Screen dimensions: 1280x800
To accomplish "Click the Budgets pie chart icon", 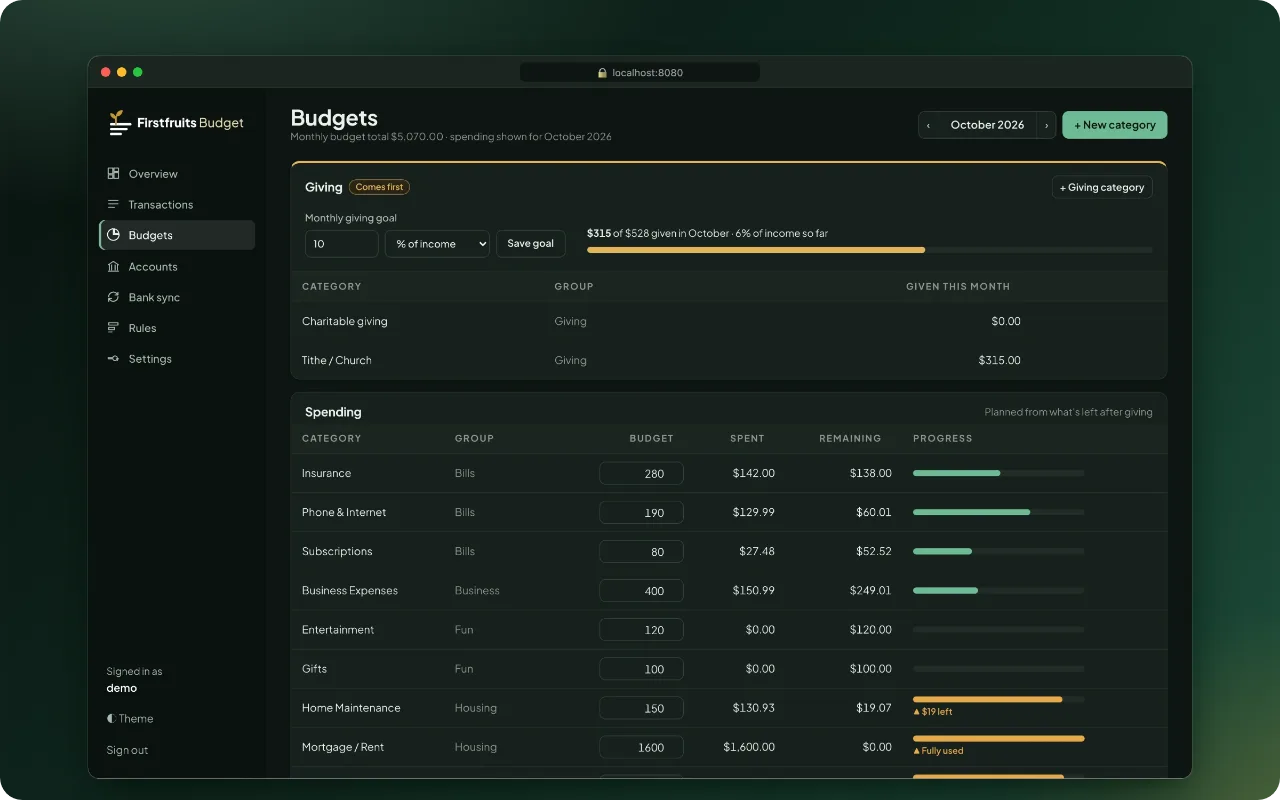I will coord(114,235).
